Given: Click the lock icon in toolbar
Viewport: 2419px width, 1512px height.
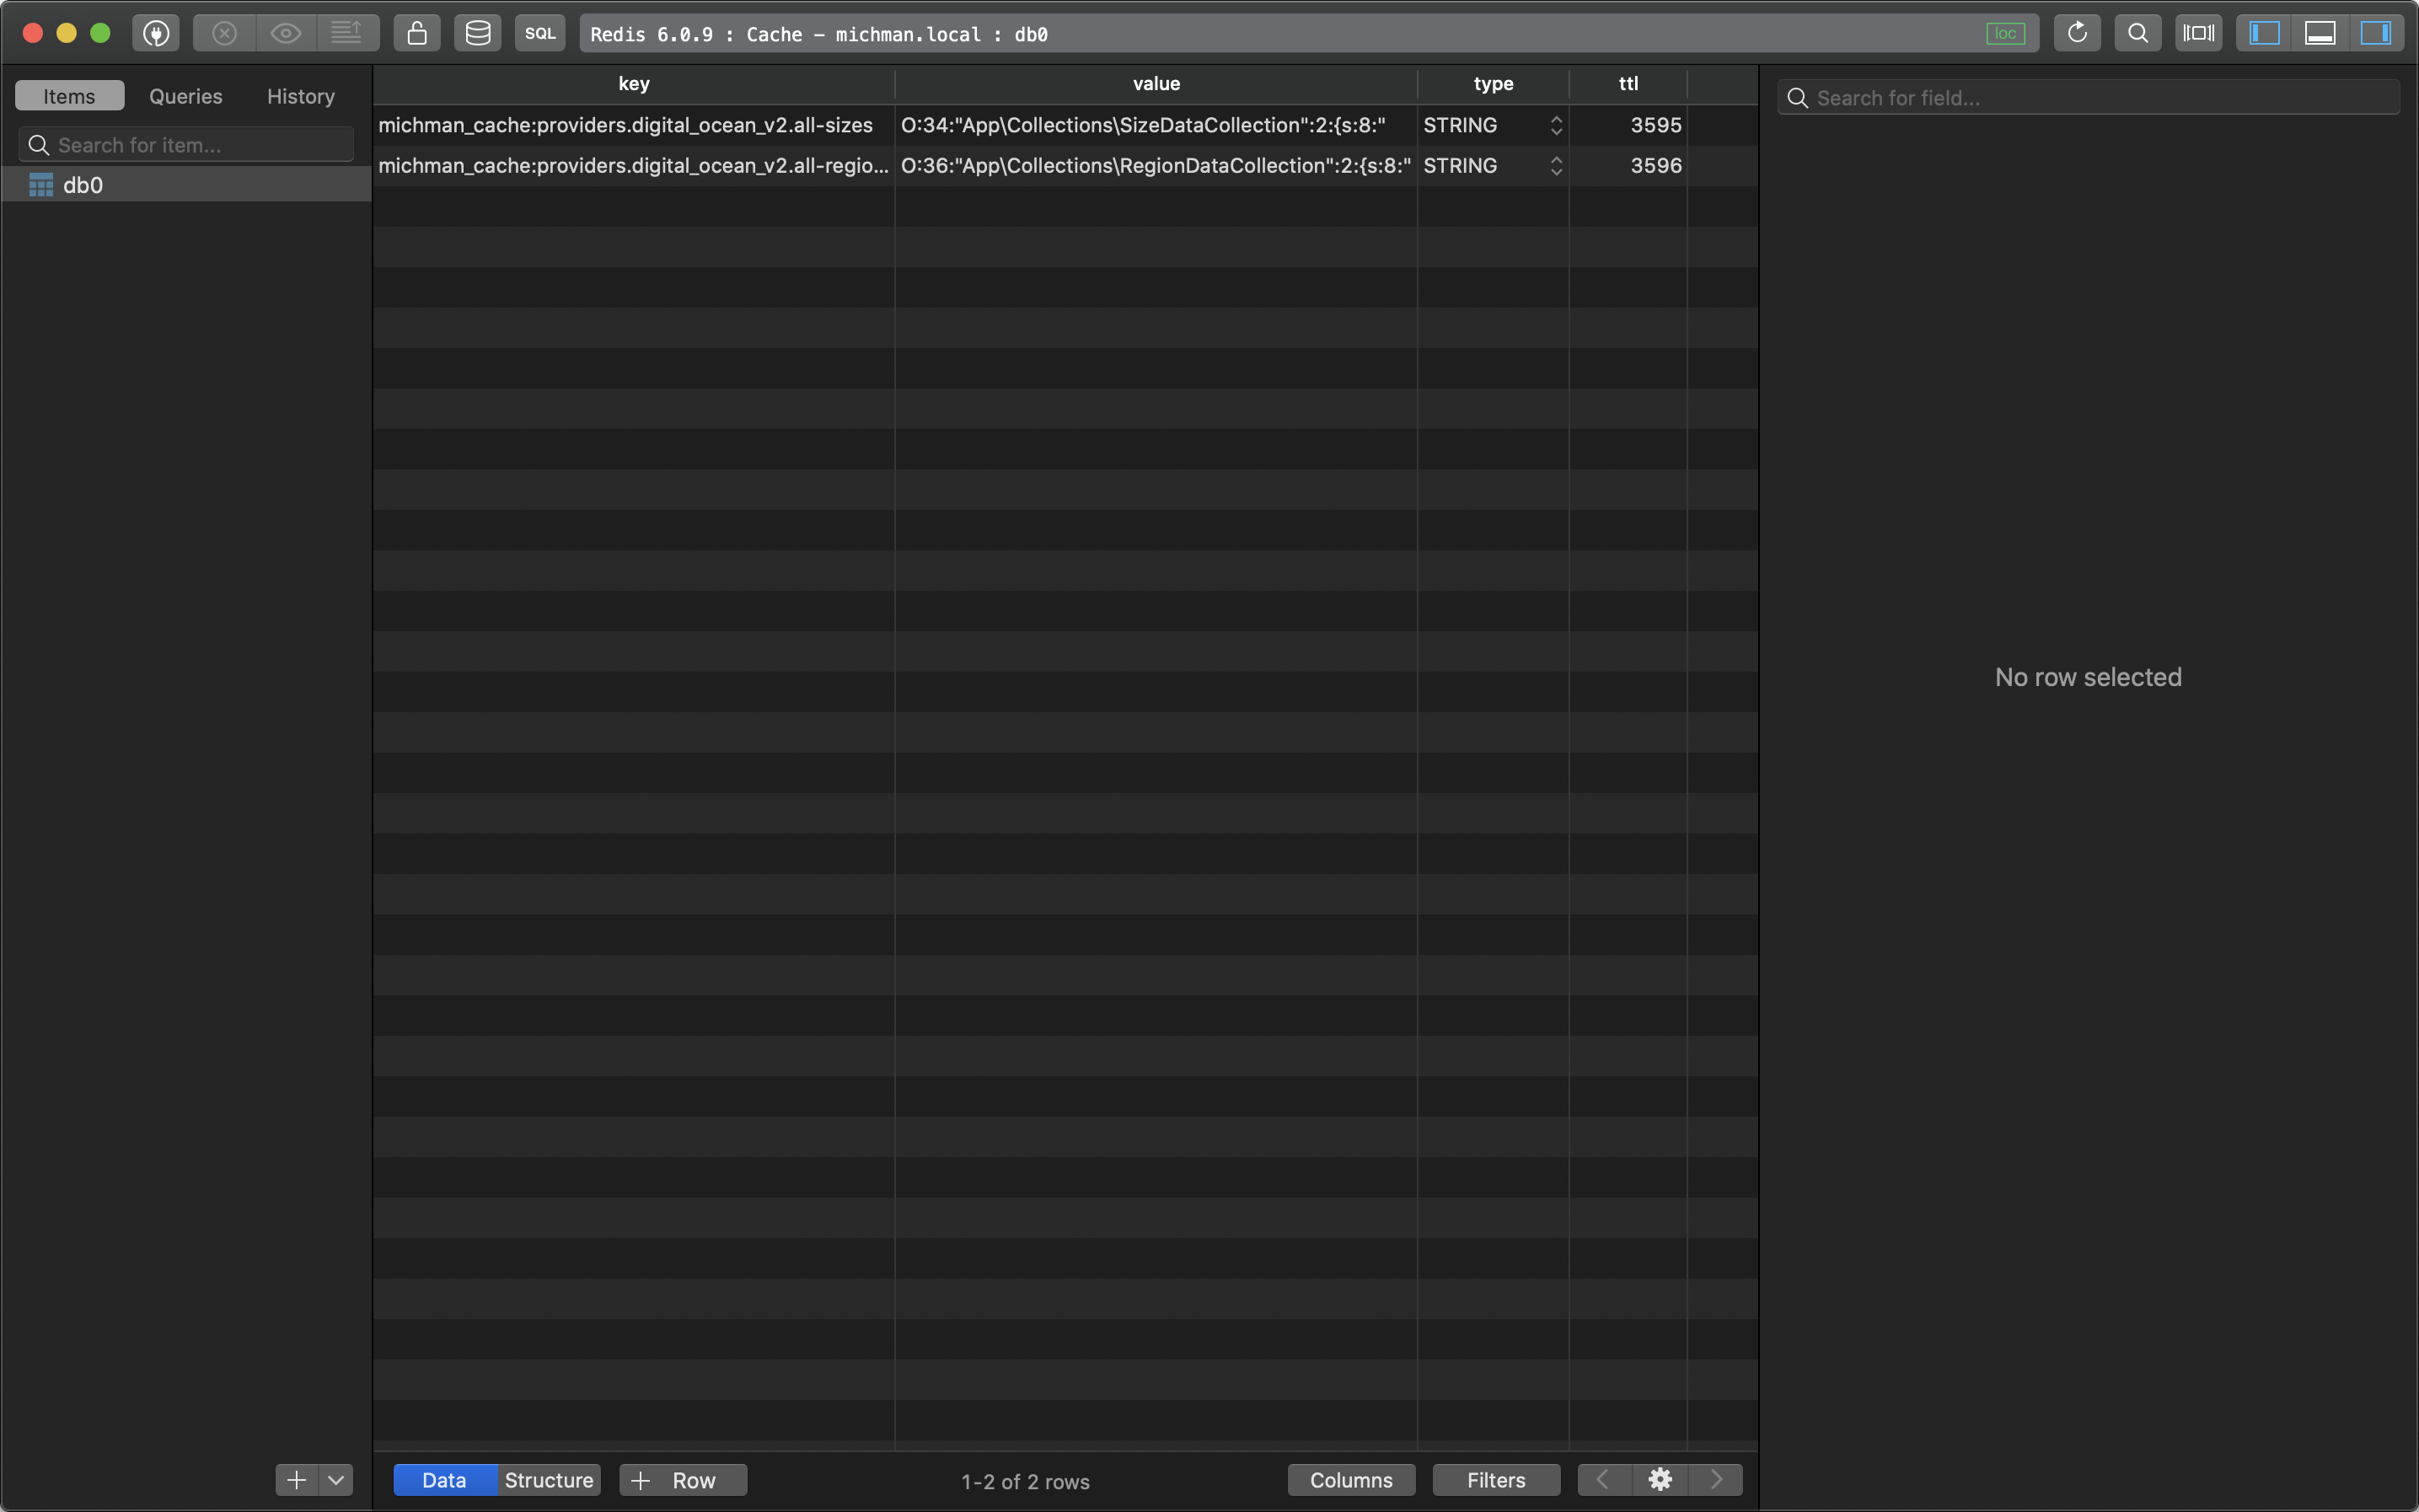Looking at the screenshot, I should (x=417, y=33).
